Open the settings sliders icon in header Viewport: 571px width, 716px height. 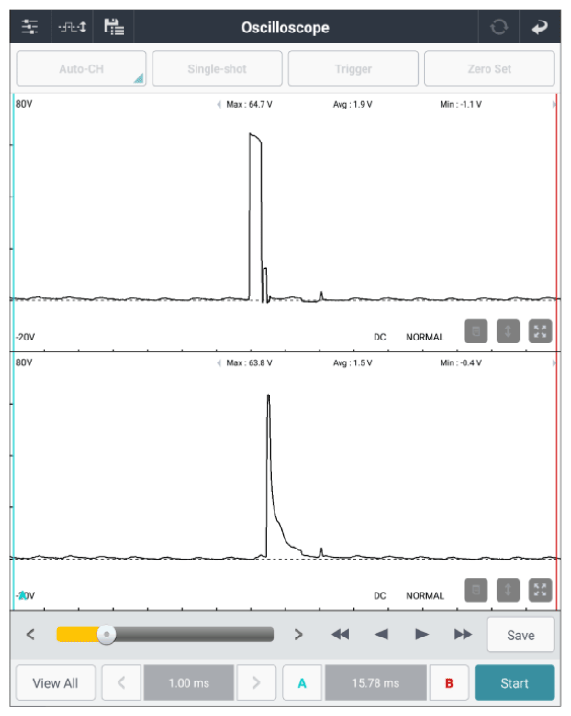(30, 27)
